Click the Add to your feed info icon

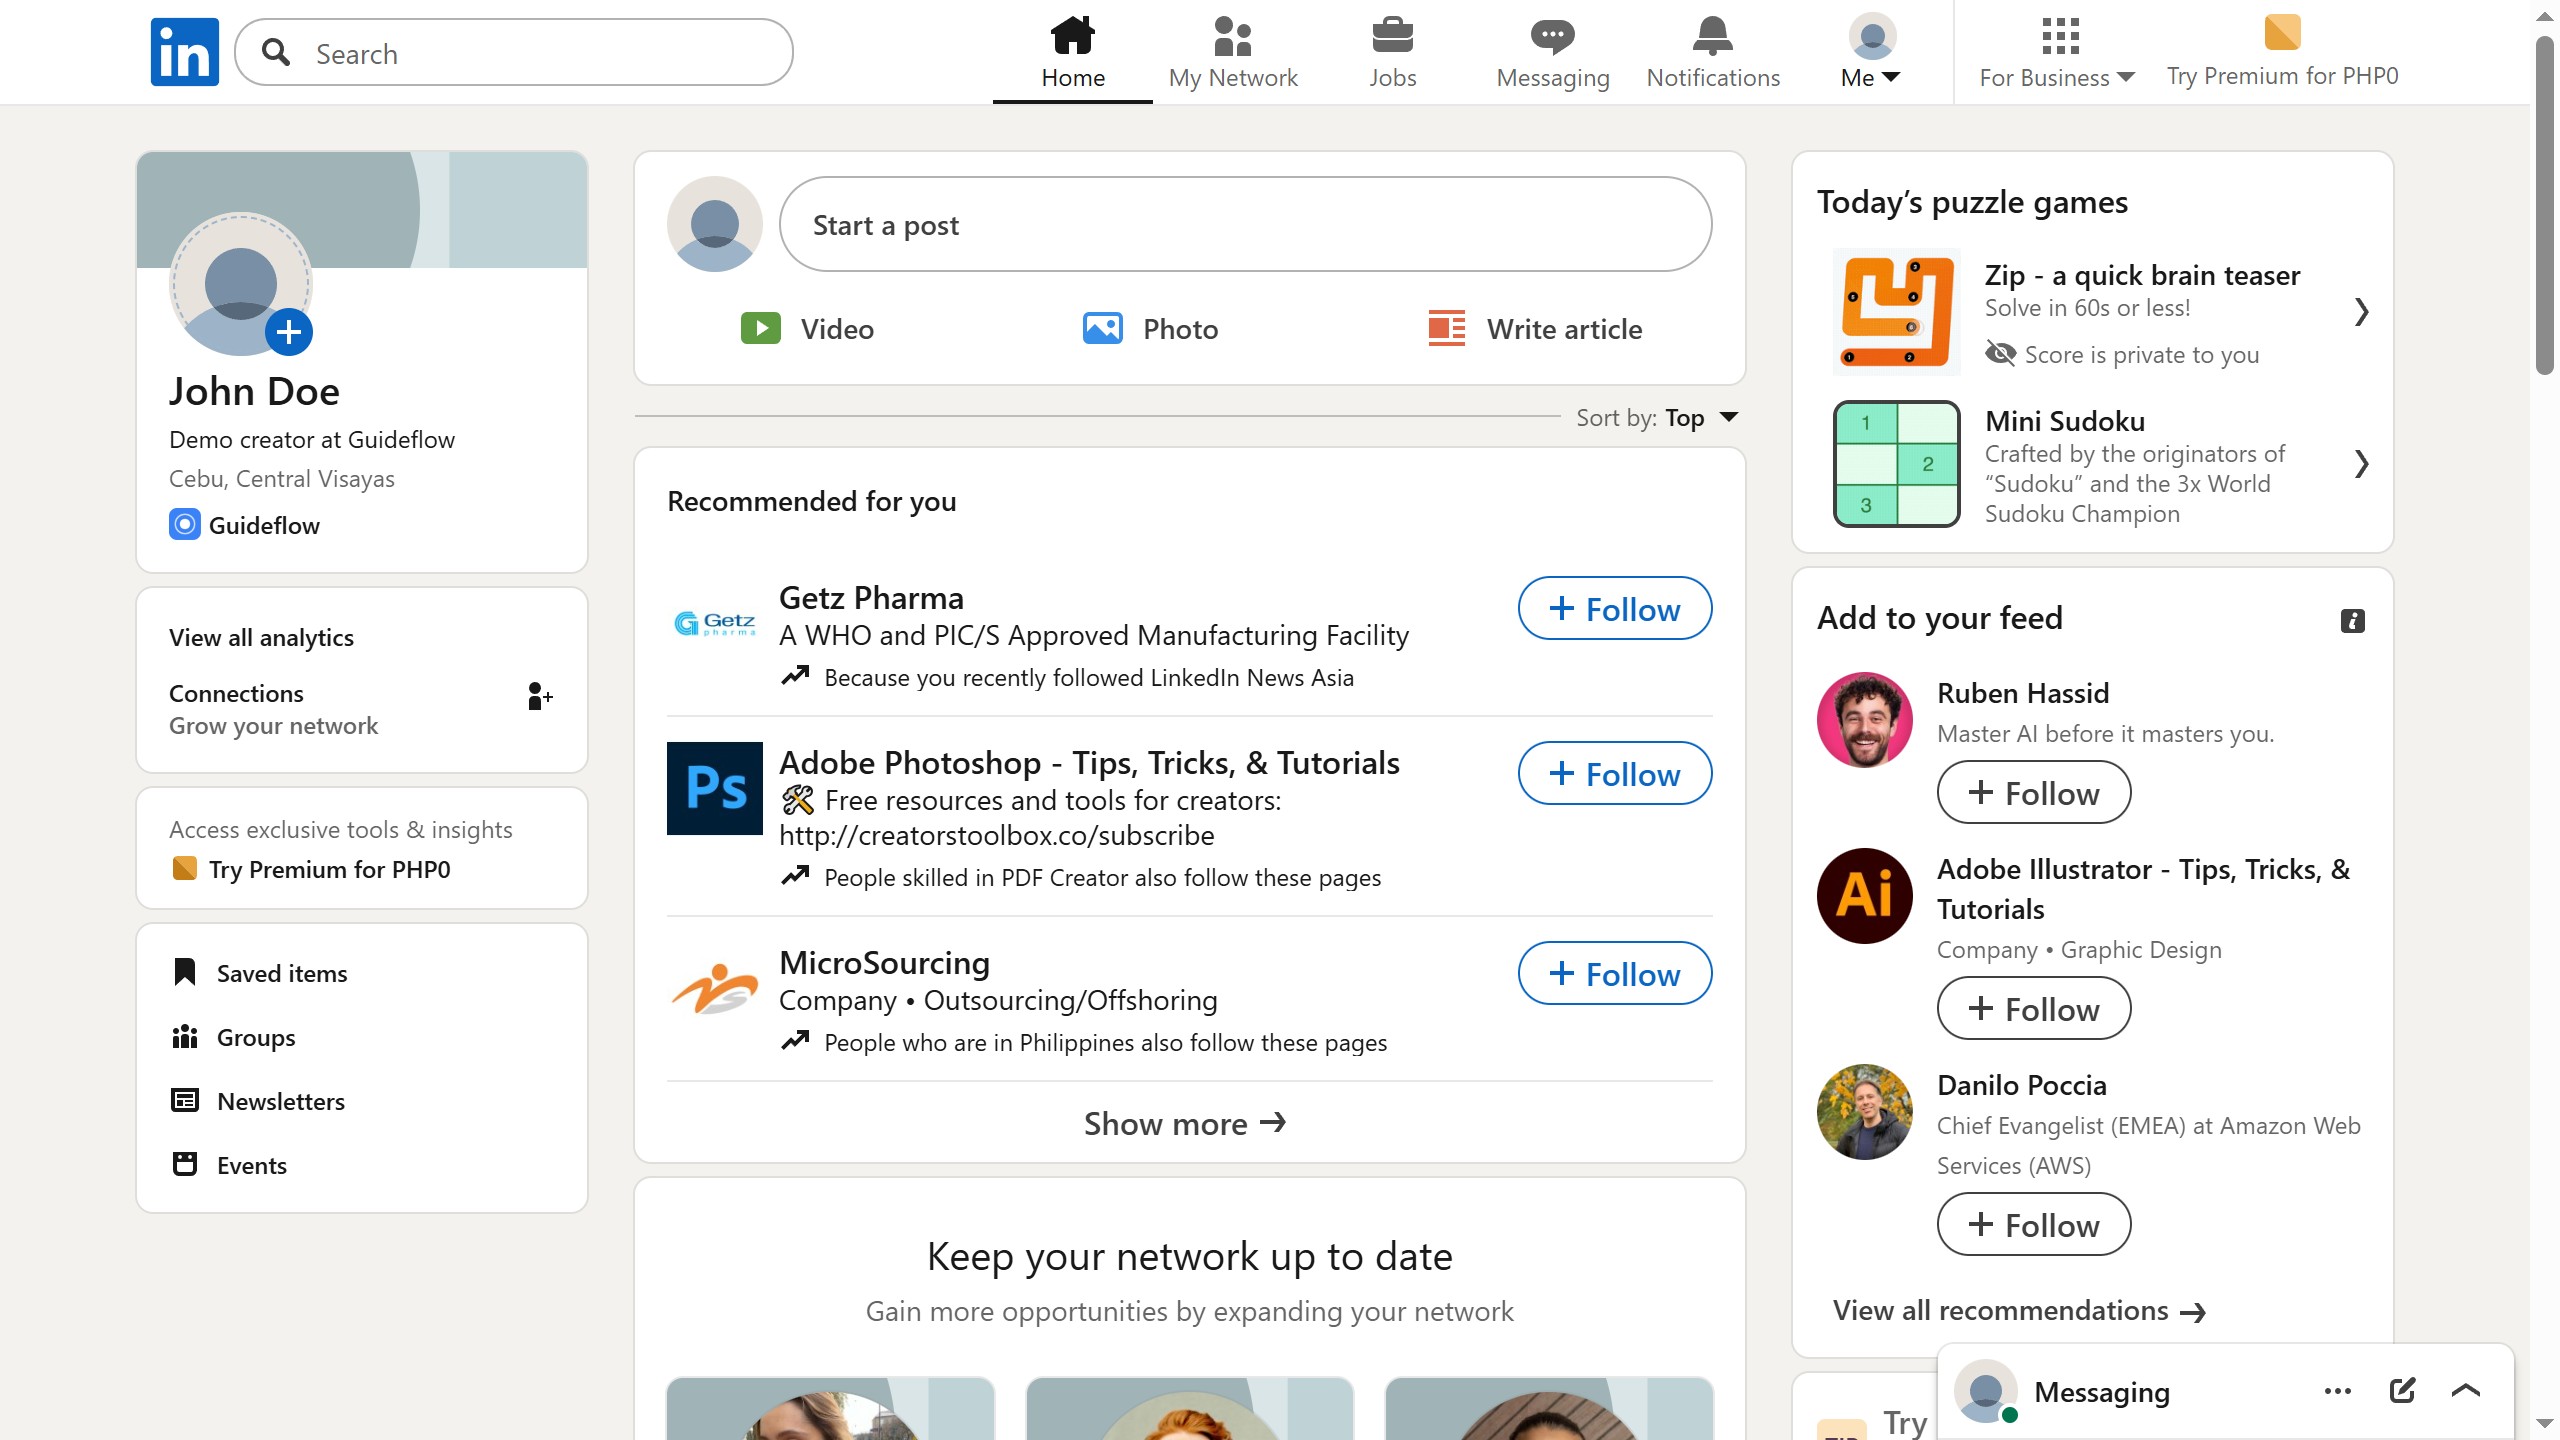[2353, 621]
